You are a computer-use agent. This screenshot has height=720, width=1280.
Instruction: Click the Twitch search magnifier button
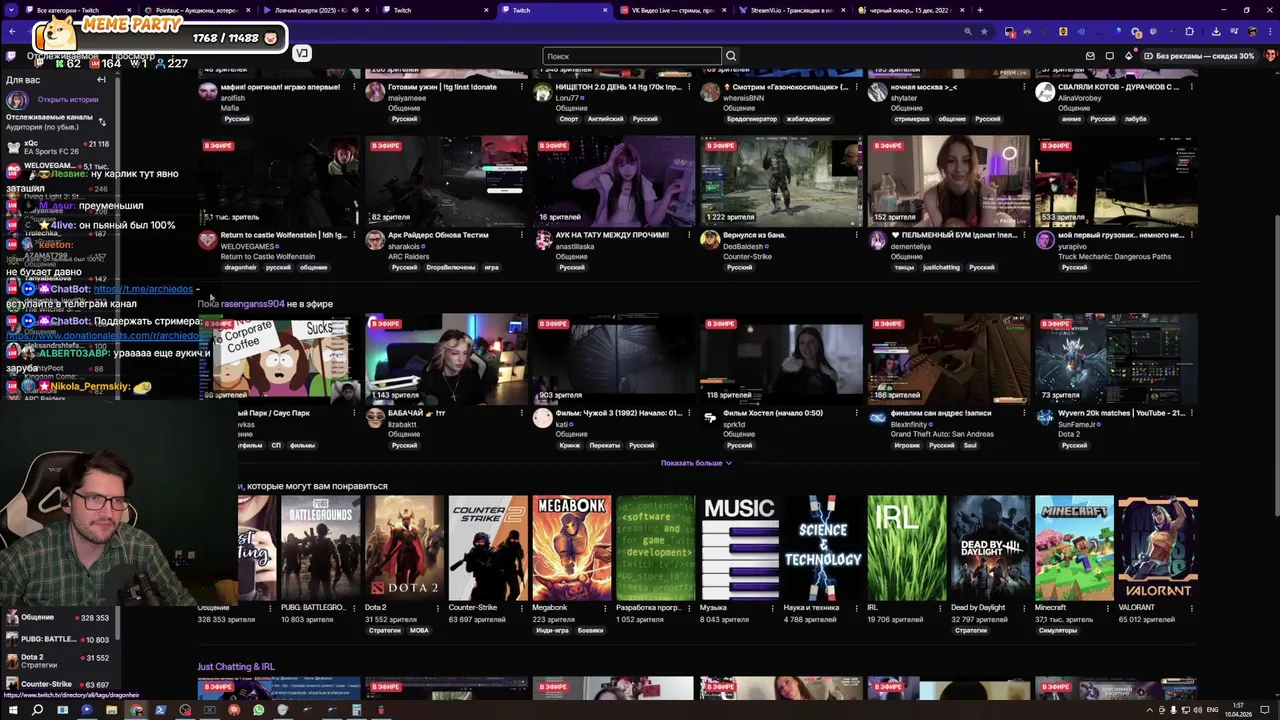tap(731, 56)
